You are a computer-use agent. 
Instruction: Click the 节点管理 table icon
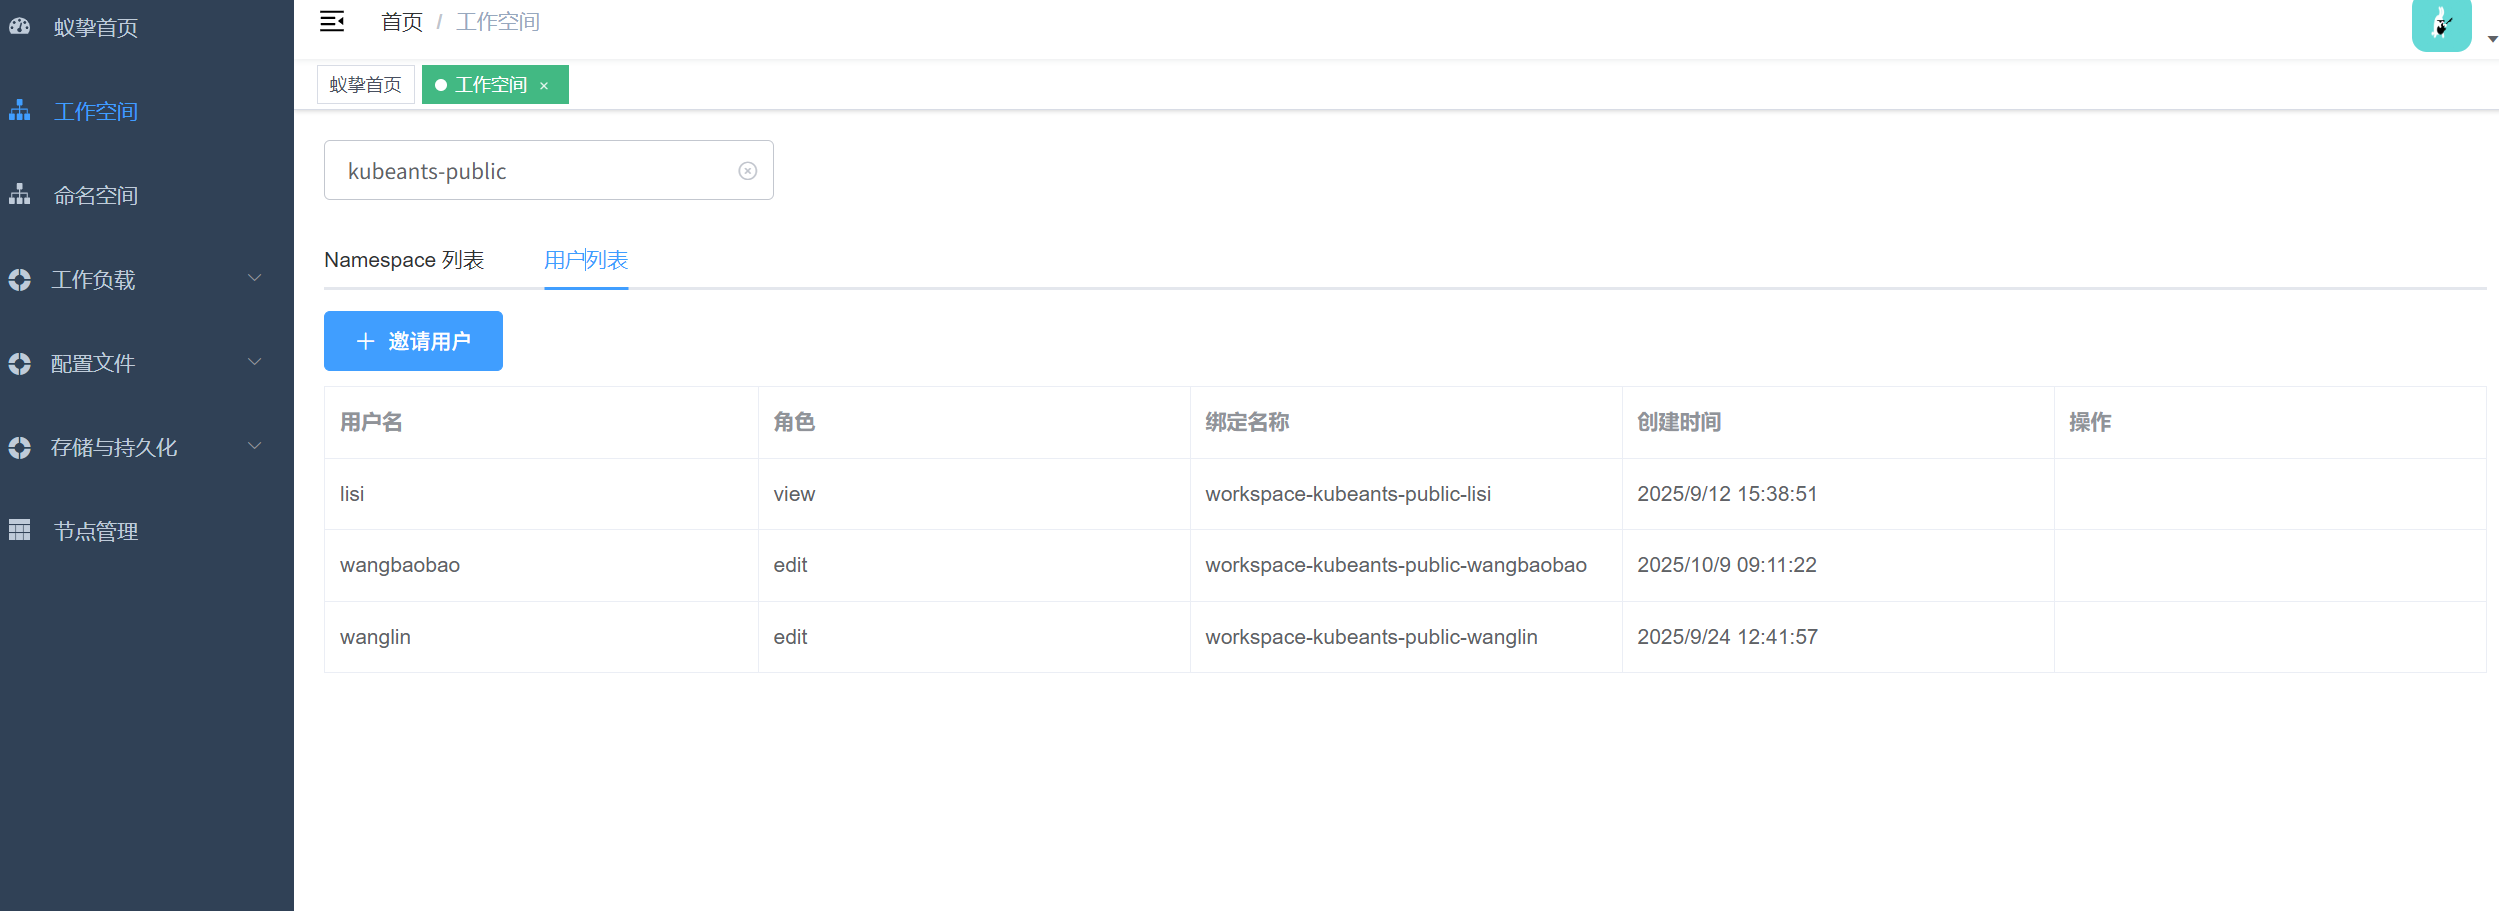[20, 531]
